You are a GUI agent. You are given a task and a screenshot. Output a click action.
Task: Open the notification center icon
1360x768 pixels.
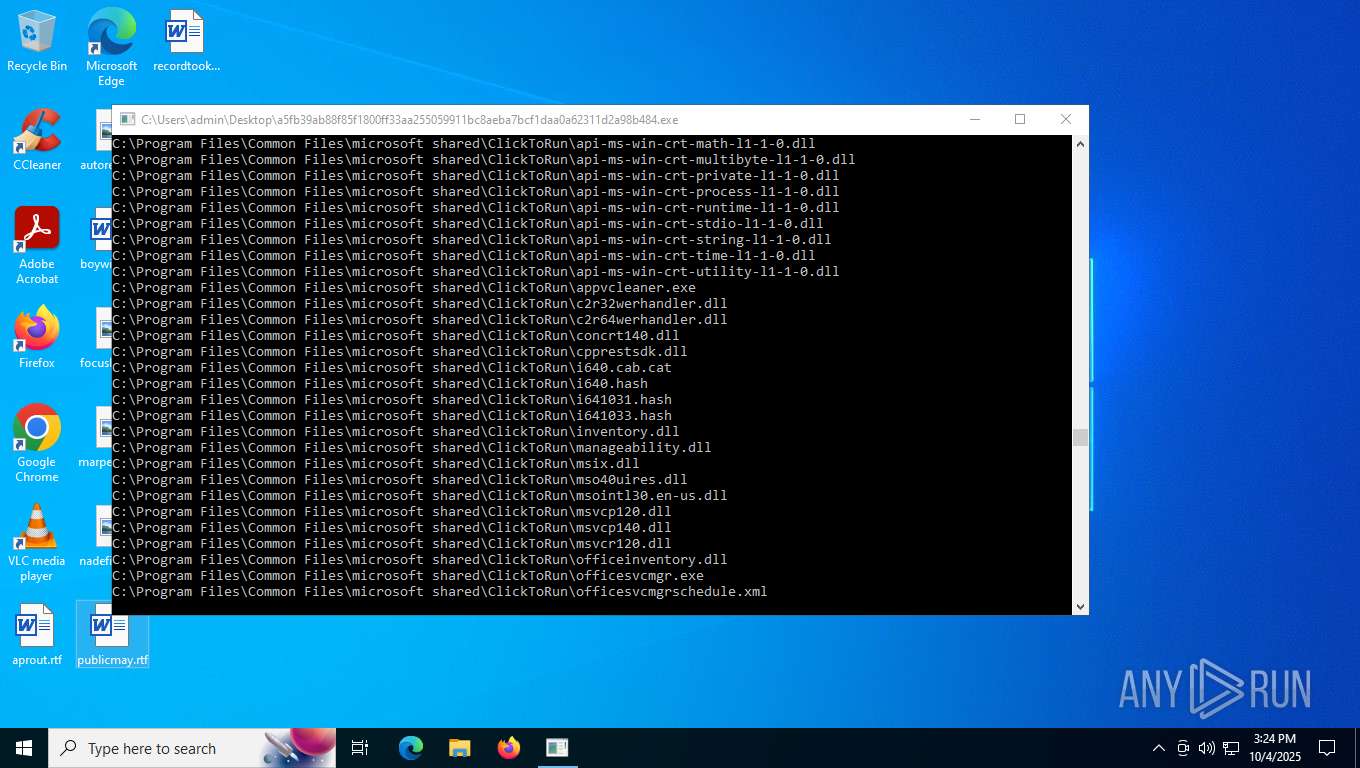(x=1327, y=748)
